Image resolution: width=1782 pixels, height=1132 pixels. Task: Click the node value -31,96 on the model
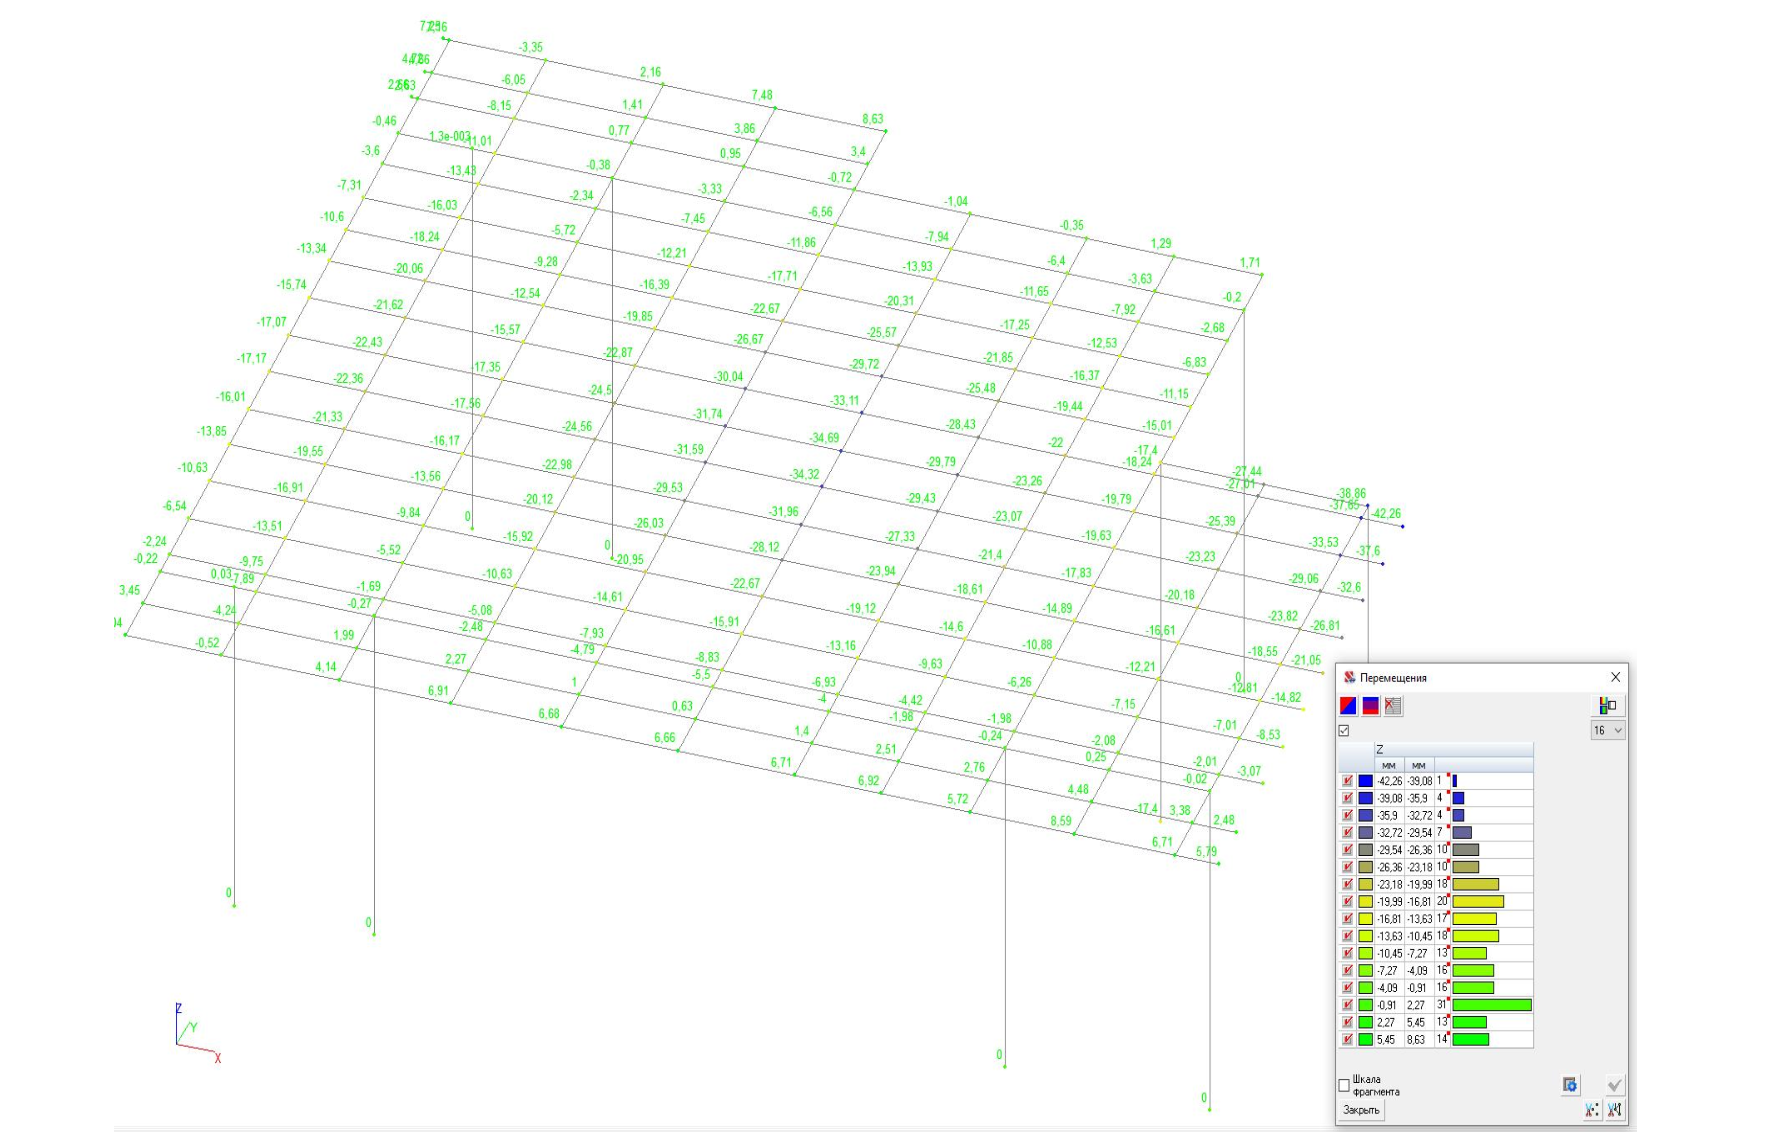(x=784, y=512)
